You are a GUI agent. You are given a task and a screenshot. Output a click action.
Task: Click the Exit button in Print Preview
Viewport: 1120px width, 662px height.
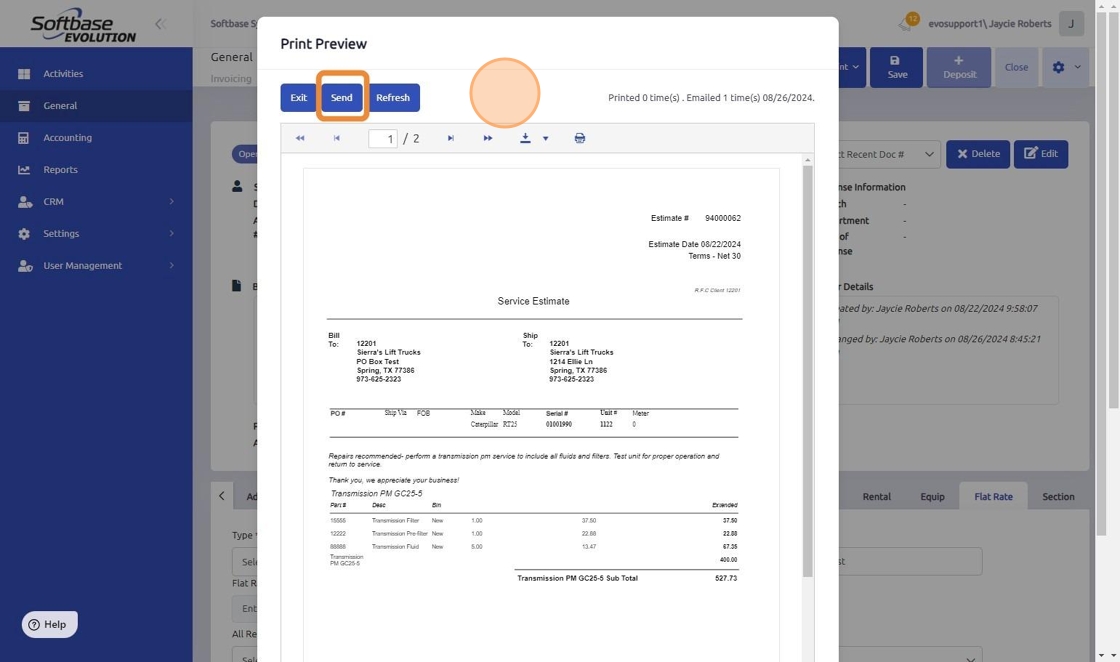pos(298,97)
